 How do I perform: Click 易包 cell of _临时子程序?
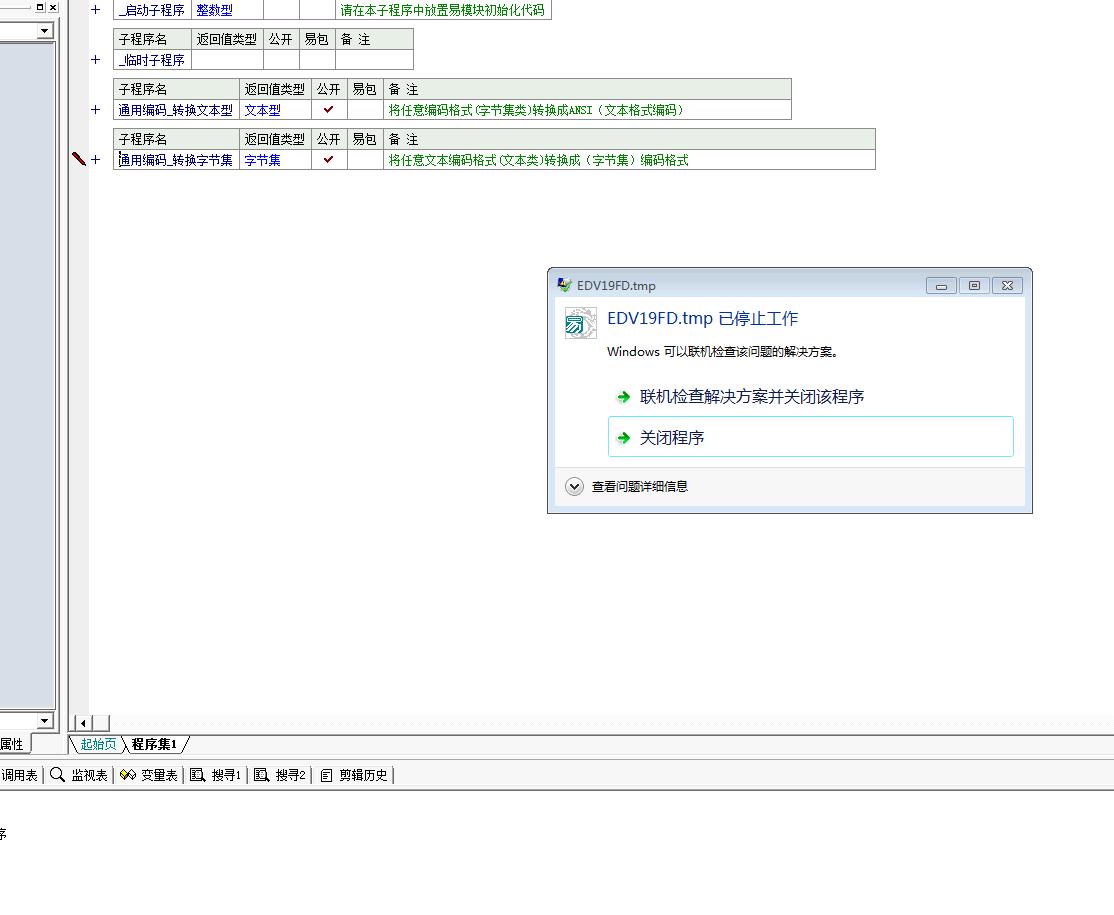[x=318, y=60]
